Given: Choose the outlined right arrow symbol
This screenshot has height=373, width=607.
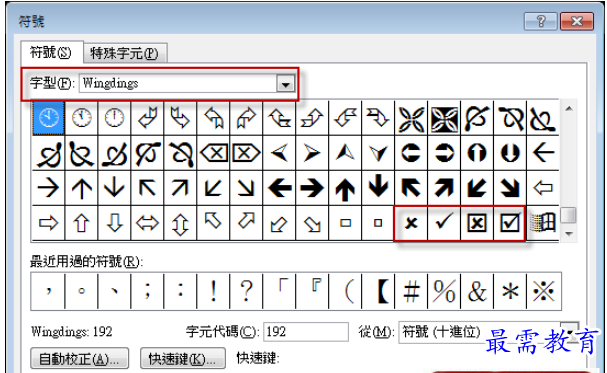Looking at the screenshot, I should coord(48,223).
